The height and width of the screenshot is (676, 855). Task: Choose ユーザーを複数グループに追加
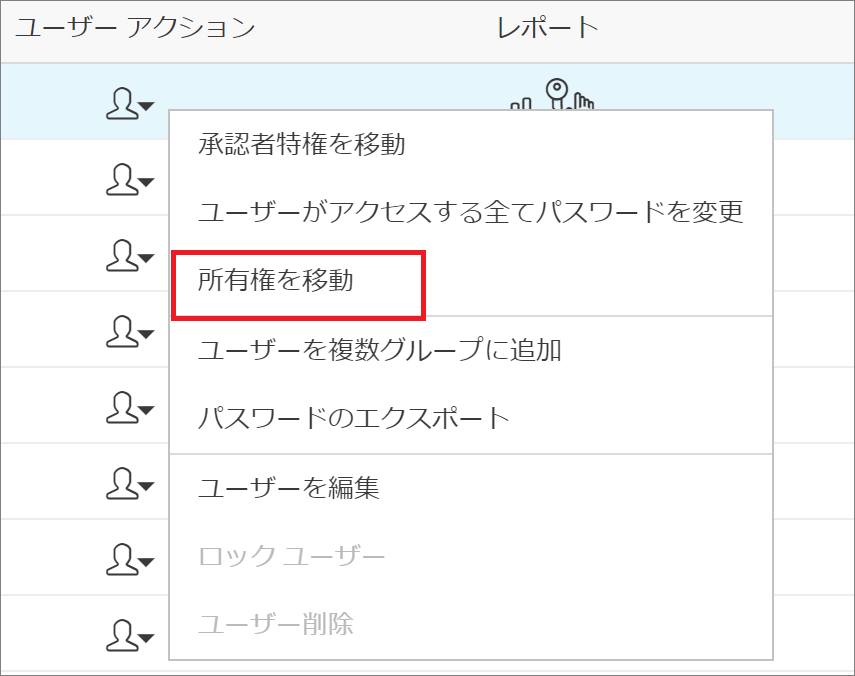point(379,350)
